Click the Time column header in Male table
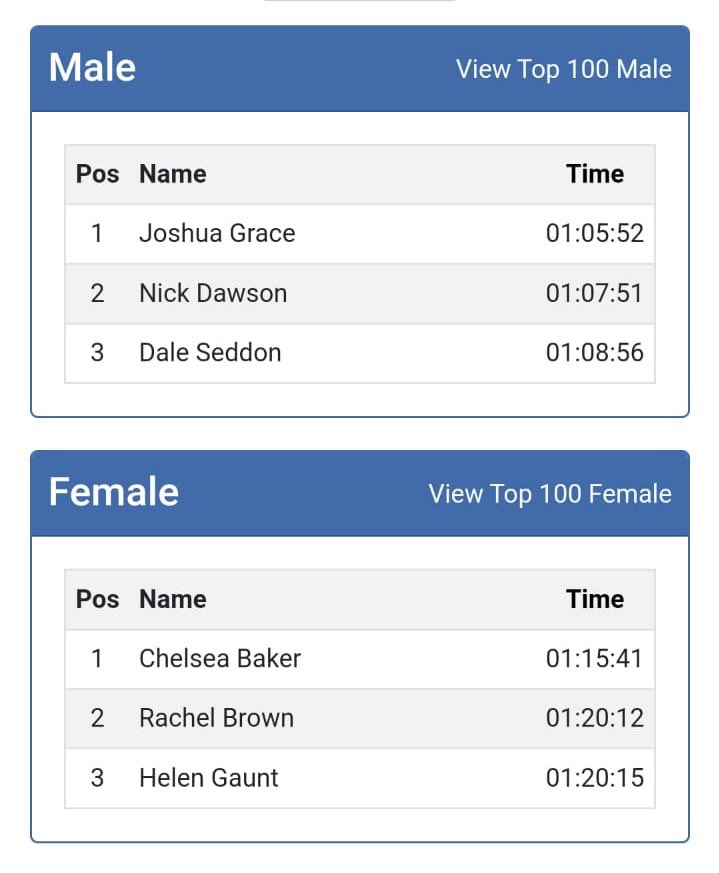Image resolution: width=719 pixels, height=873 pixels. click(x=594, y=174)
